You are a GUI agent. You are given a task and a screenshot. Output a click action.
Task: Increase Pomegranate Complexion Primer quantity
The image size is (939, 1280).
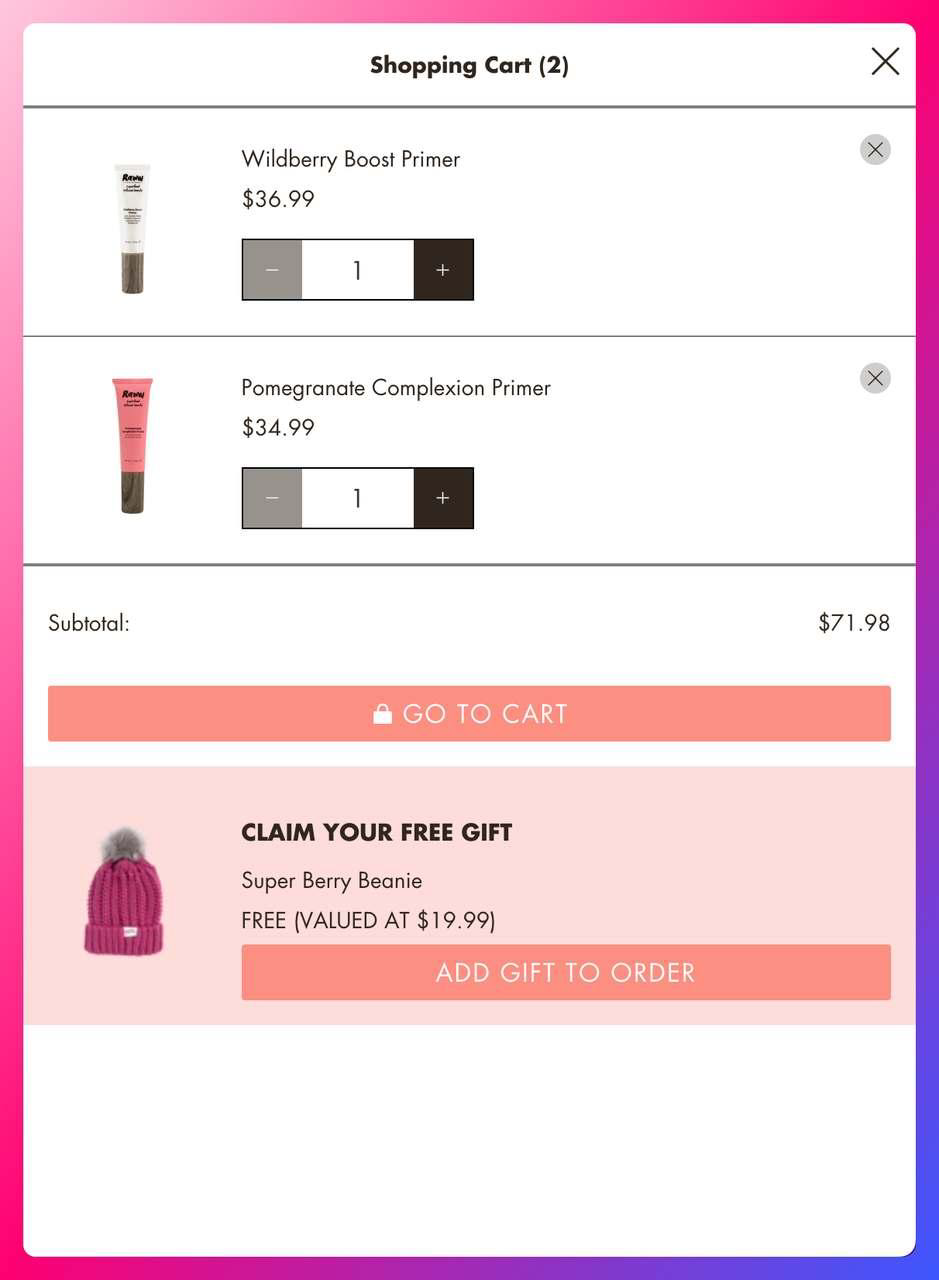[x=443, y=498]
